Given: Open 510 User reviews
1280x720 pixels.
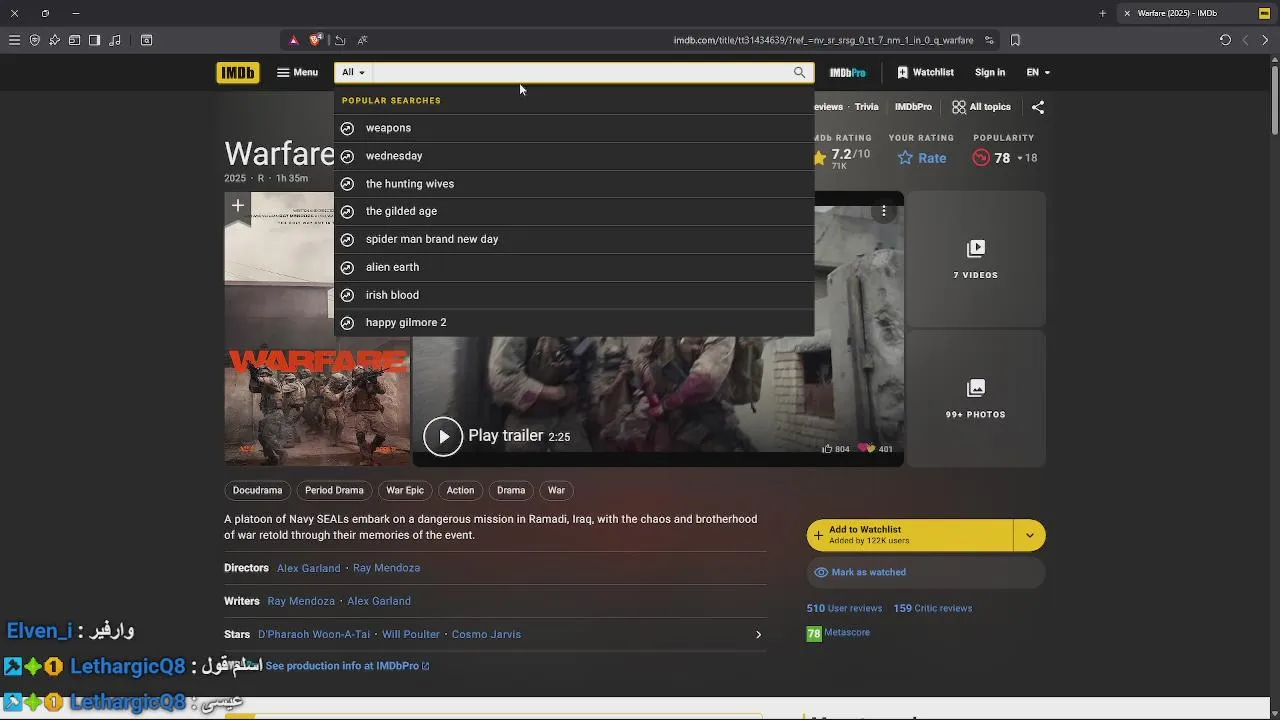Looking at the screenshot, I should point(844,608).
